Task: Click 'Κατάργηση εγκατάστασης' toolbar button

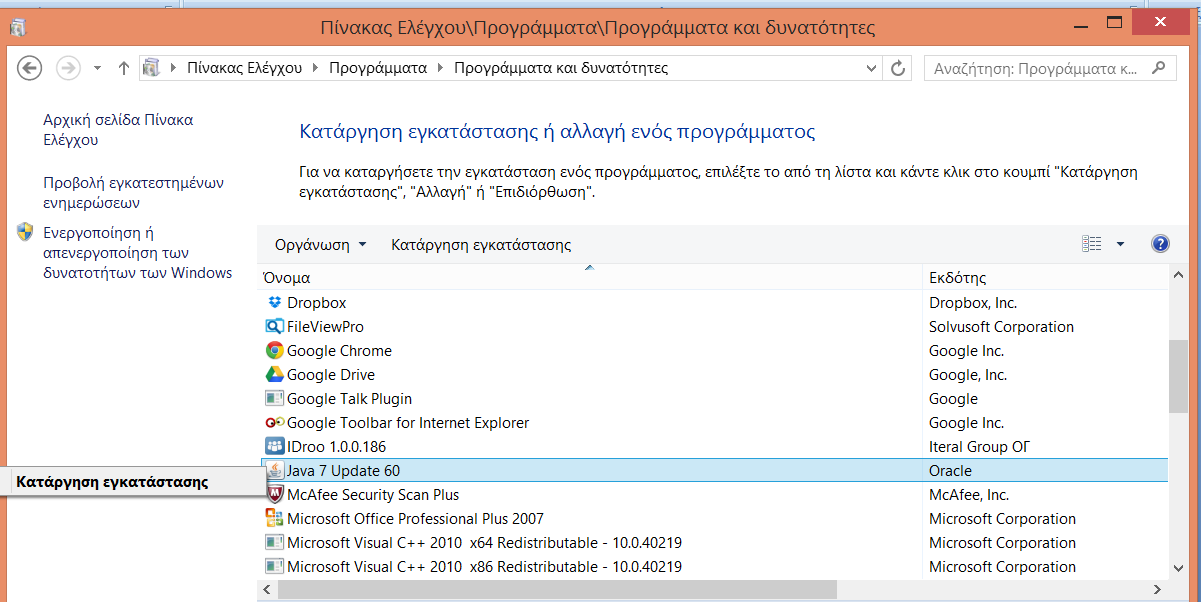Action: pos(481,244)
